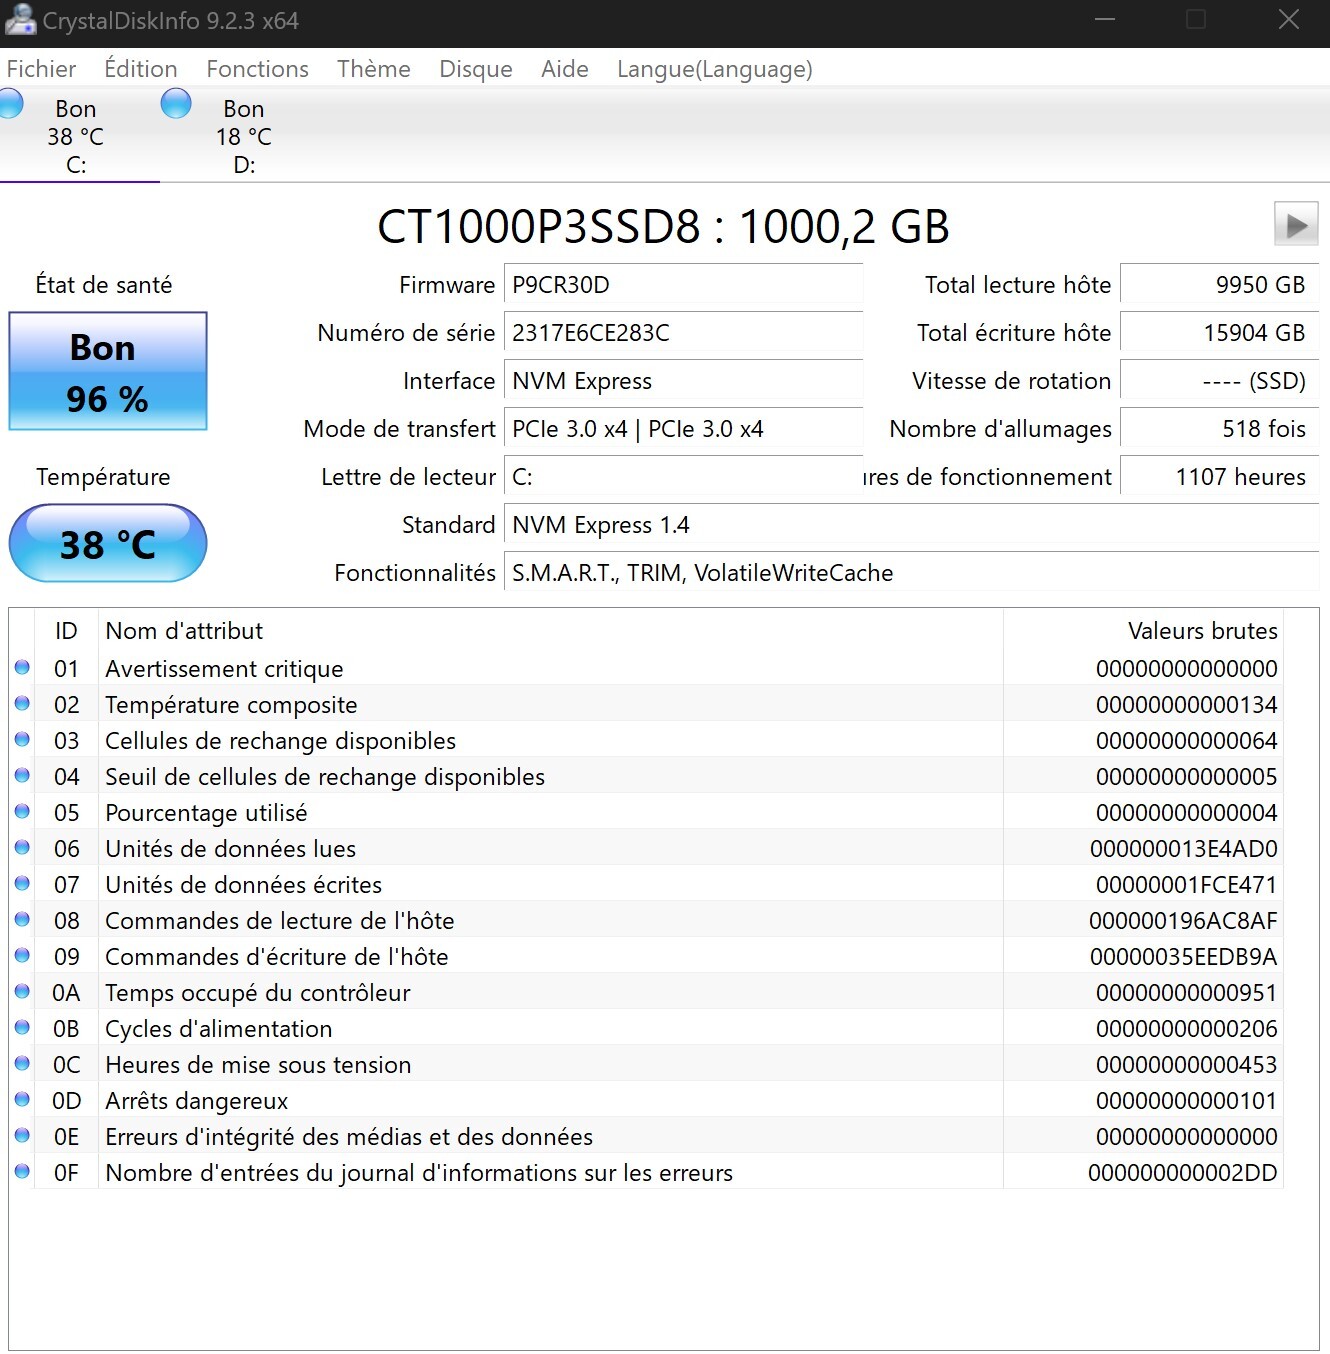This screenshot has width=1330, height=1354.
Task: Click status dot for Cycles d'alimentation row
Action: pos(22,1027)
